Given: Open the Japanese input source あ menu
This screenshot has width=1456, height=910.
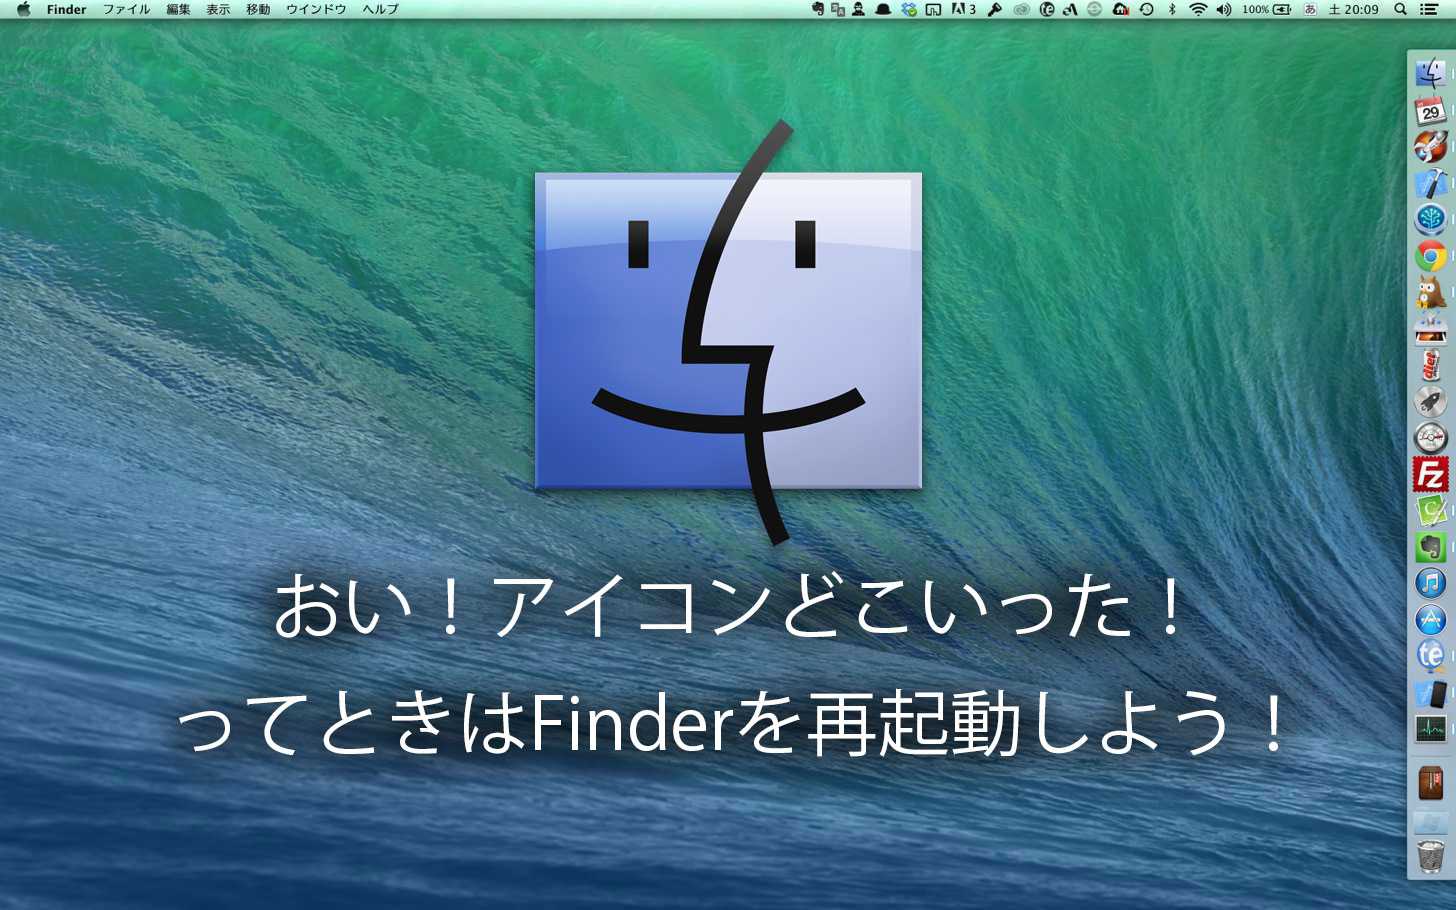Looking at the screenshot, I should point(1310,9).
